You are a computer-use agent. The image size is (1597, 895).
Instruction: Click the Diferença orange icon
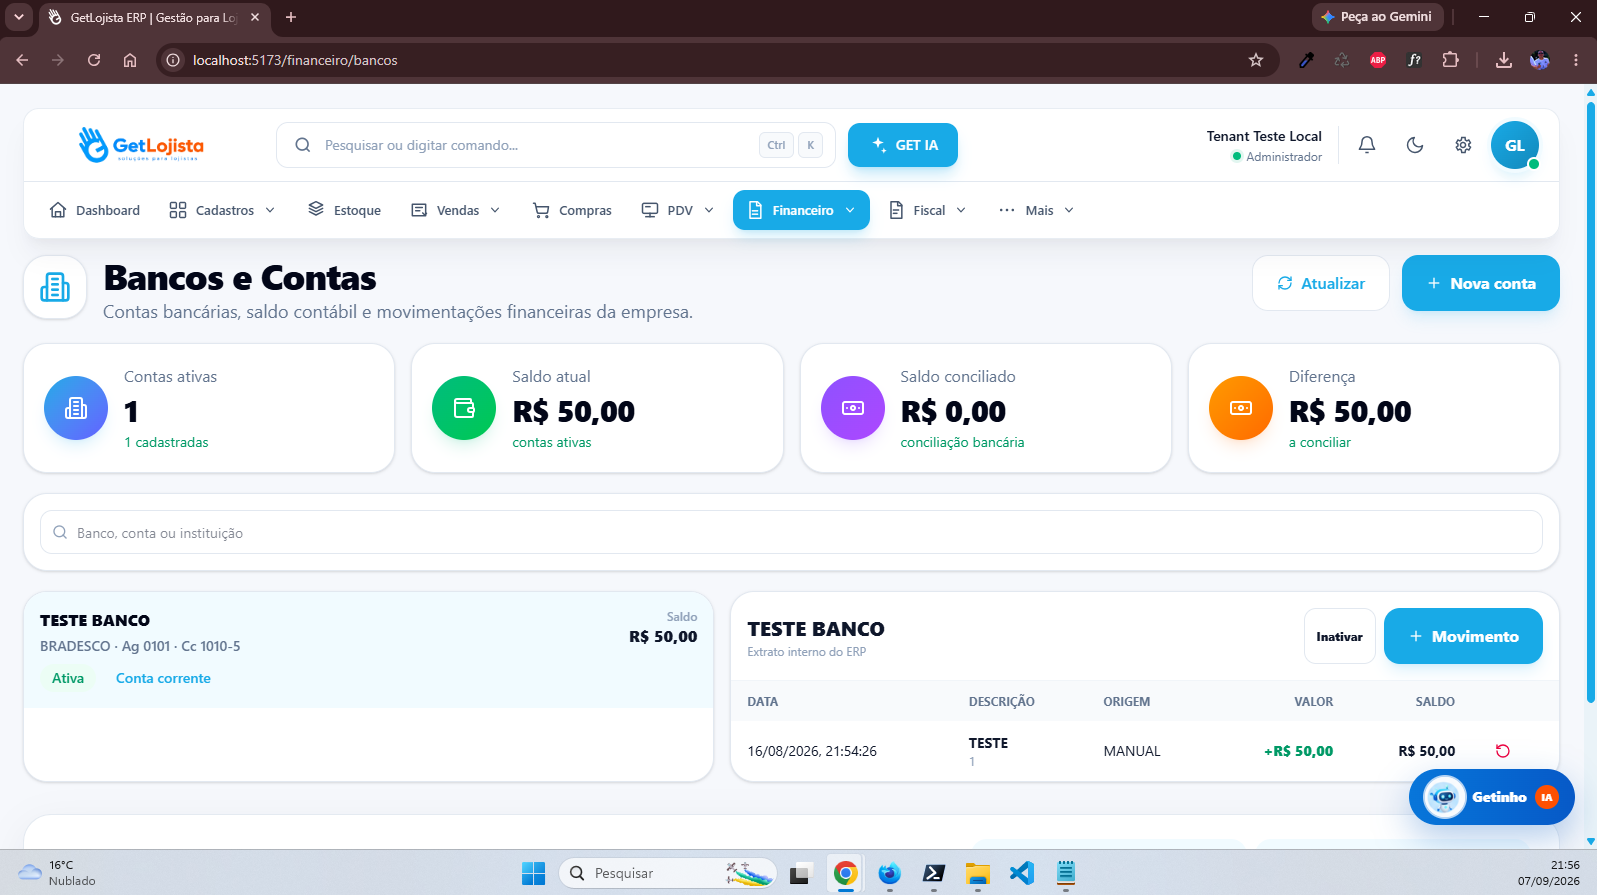(x=1241, y=408)
